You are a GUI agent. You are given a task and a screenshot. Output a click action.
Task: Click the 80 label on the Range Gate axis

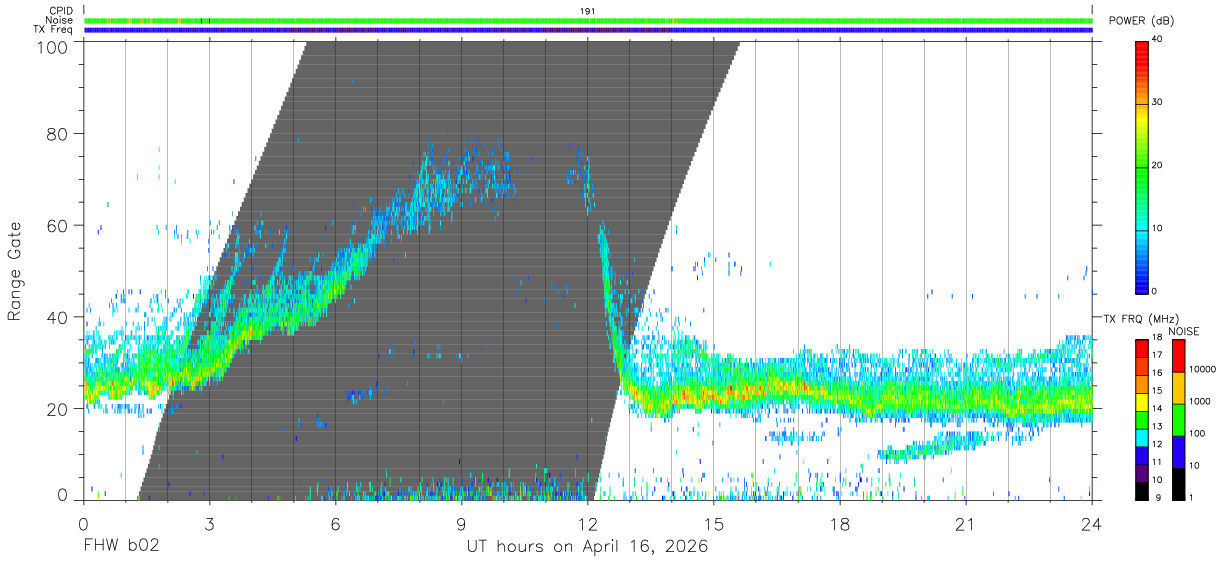[57, 134]
